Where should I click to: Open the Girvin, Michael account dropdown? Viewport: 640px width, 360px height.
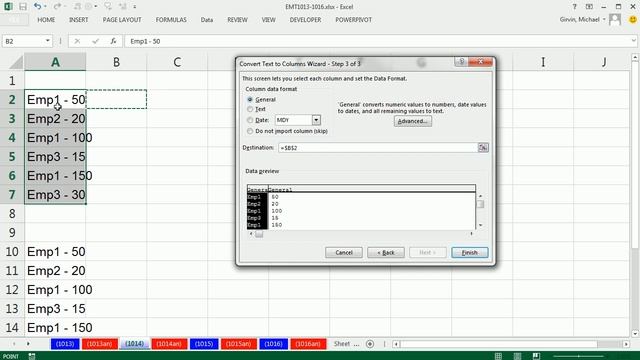tap(604, 20)
